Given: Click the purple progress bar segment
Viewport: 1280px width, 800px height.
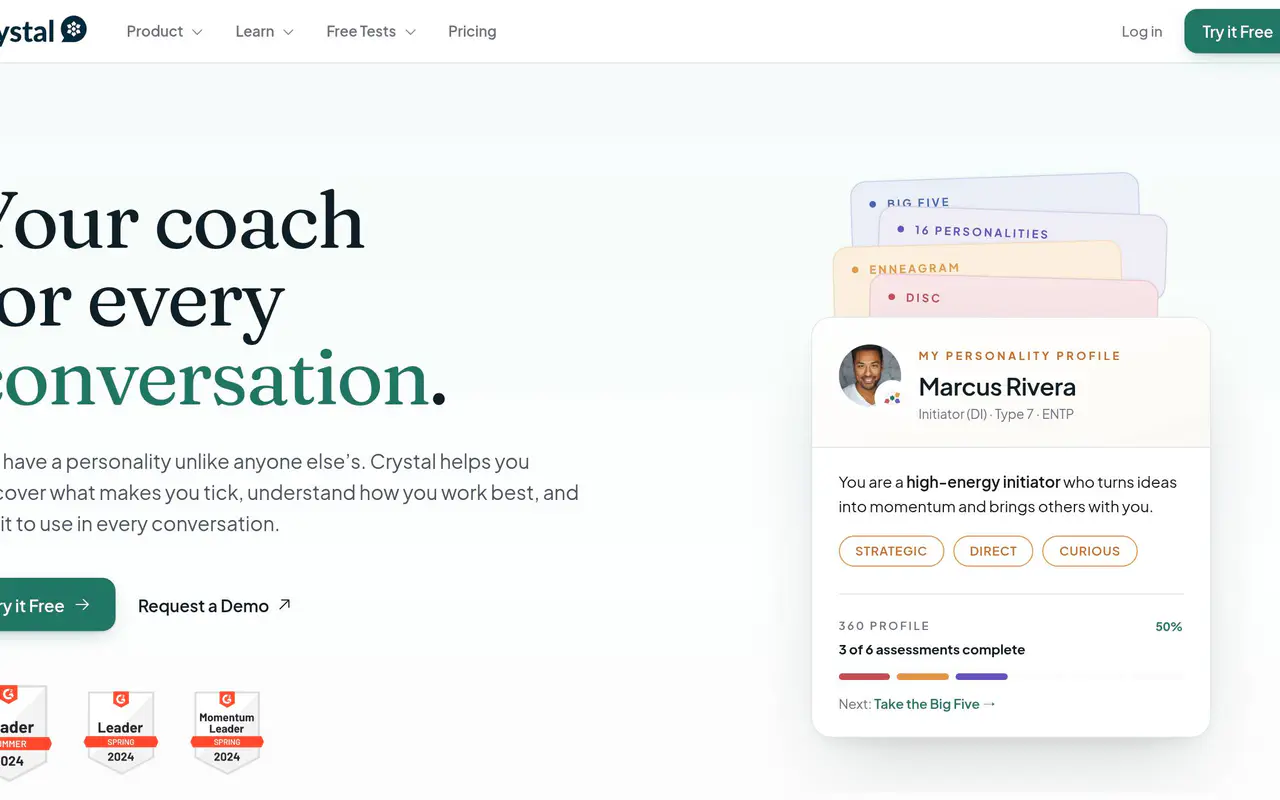Looking at the screenshot, I should [x=981, y=677].
